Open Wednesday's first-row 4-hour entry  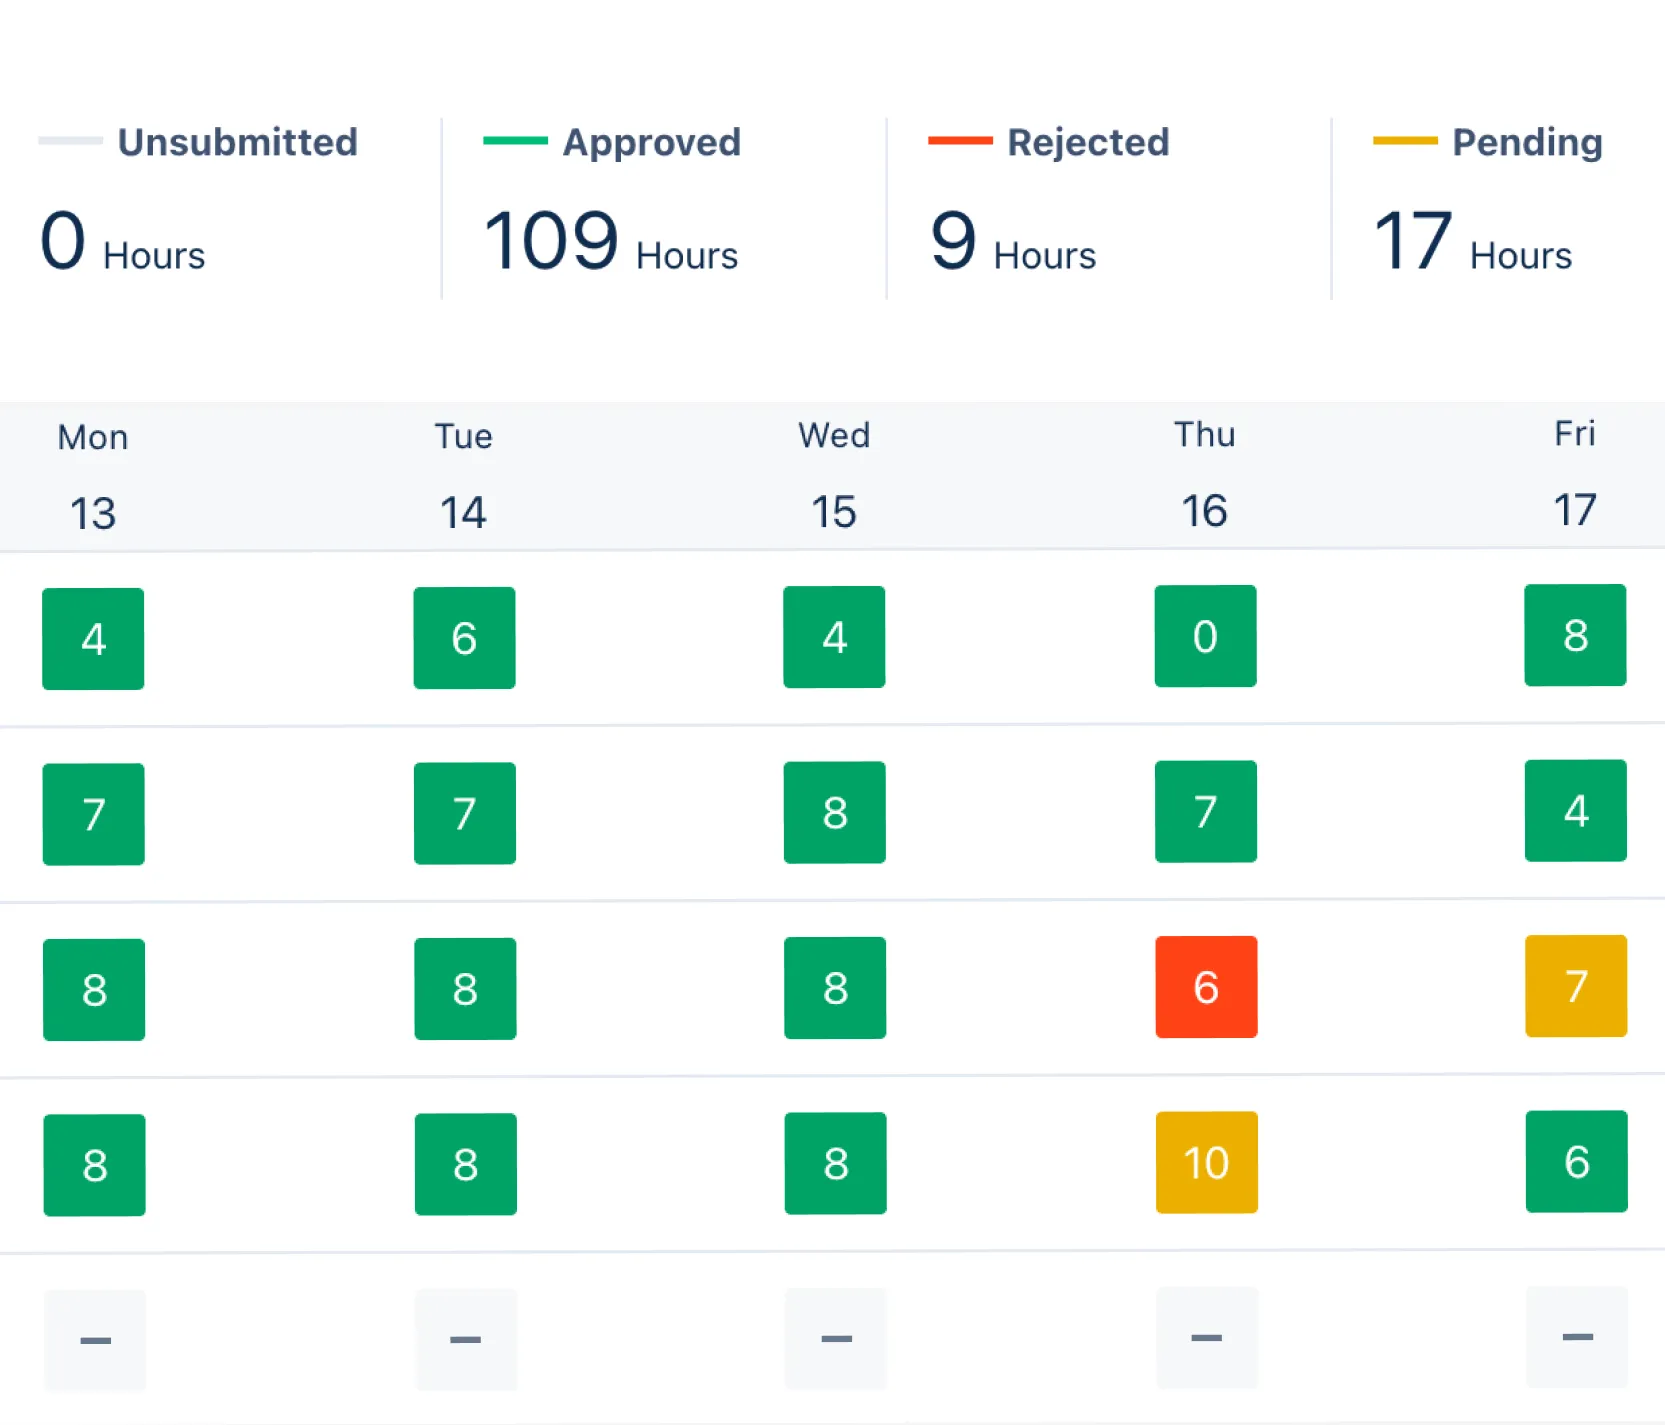click(x=834, y=637)
